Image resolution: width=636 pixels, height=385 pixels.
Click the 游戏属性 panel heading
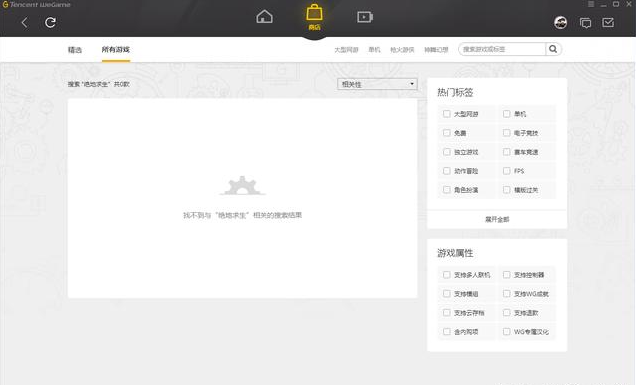pos(455,253)
